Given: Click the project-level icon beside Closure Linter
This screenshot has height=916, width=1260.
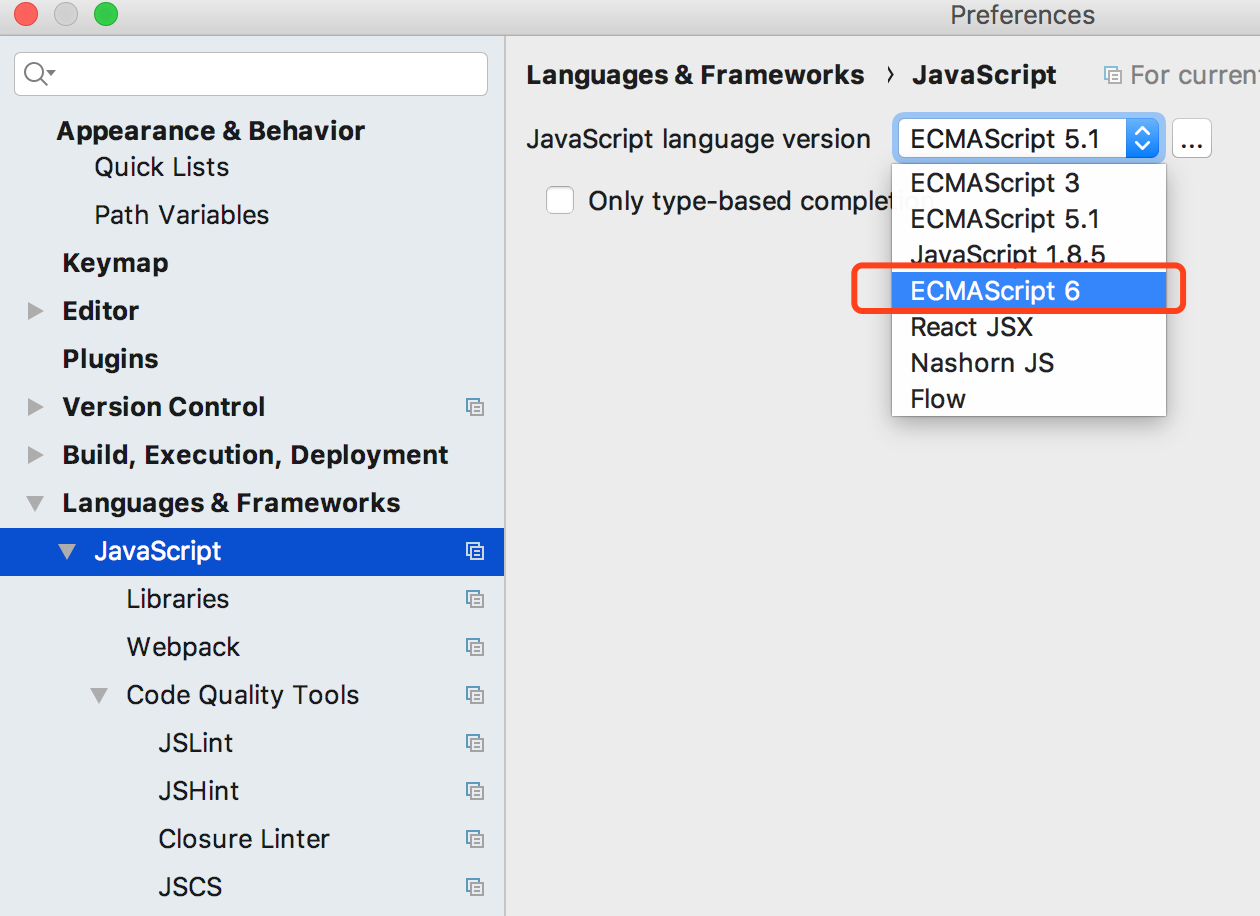Looking at the screenshot, I should coord(475,839).
